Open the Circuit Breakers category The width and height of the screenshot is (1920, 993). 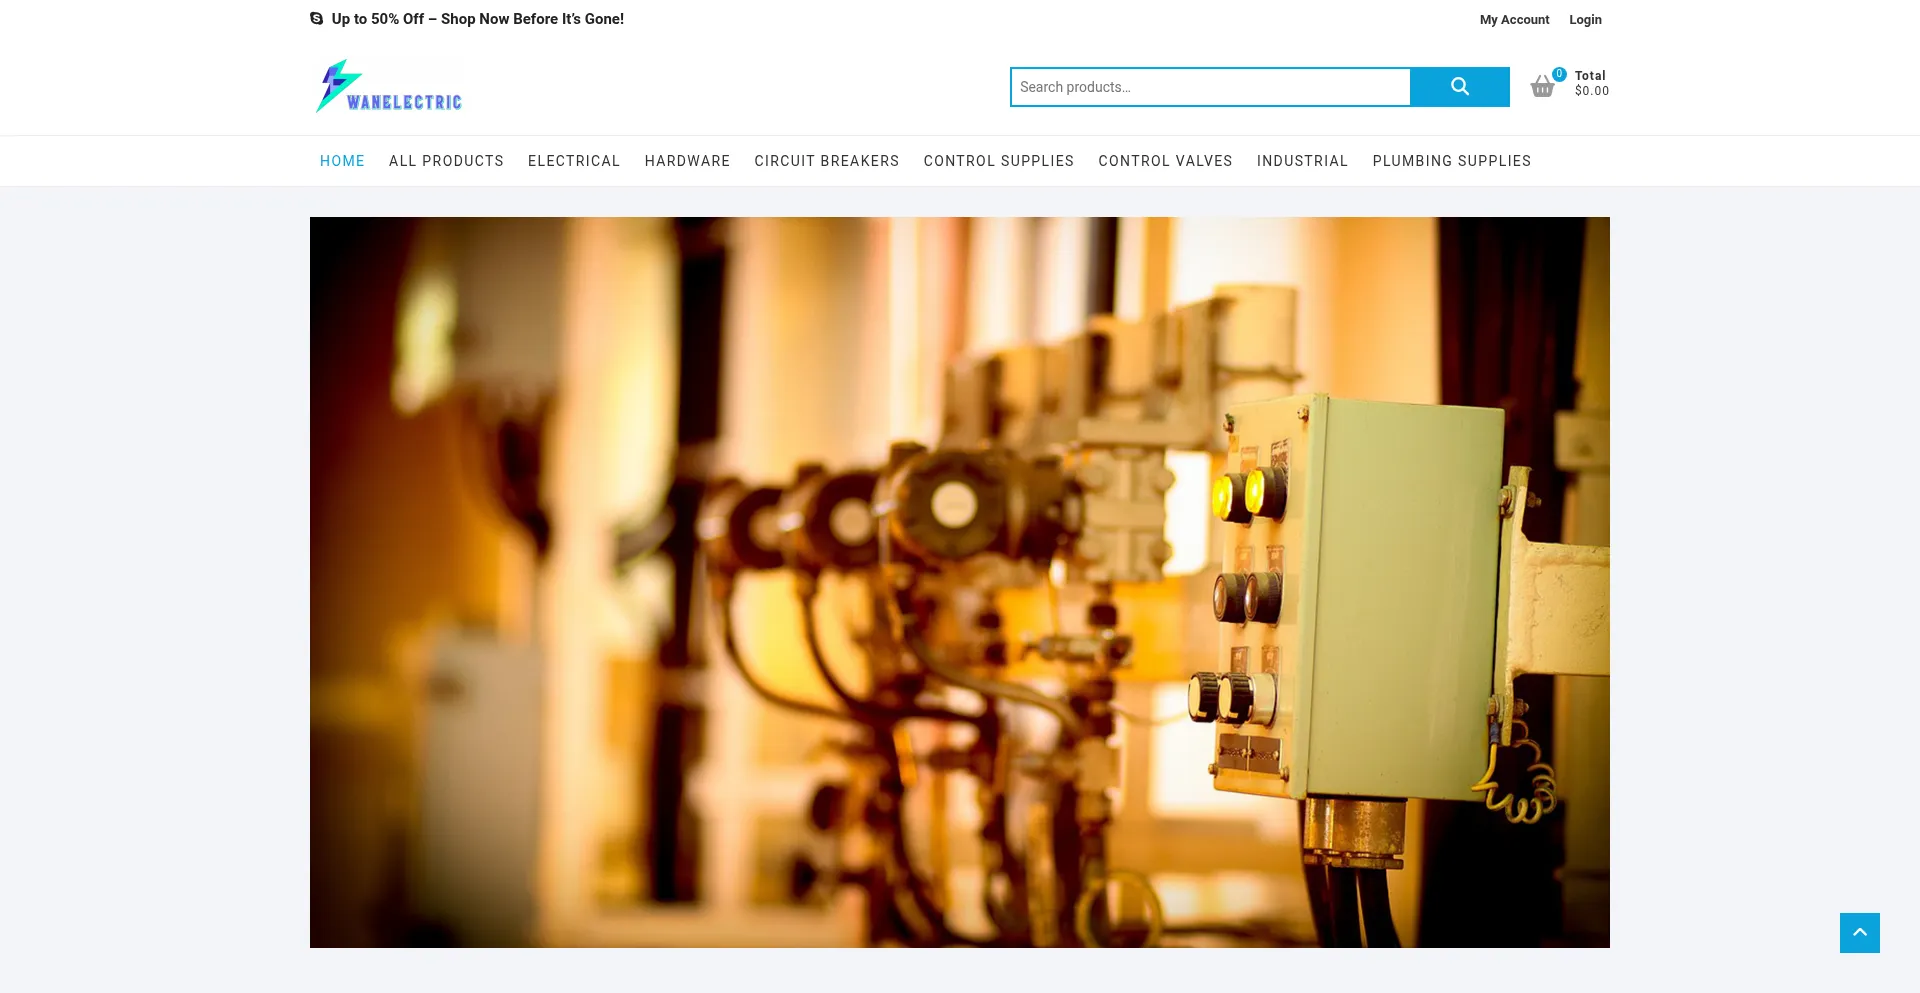(826, 161)
